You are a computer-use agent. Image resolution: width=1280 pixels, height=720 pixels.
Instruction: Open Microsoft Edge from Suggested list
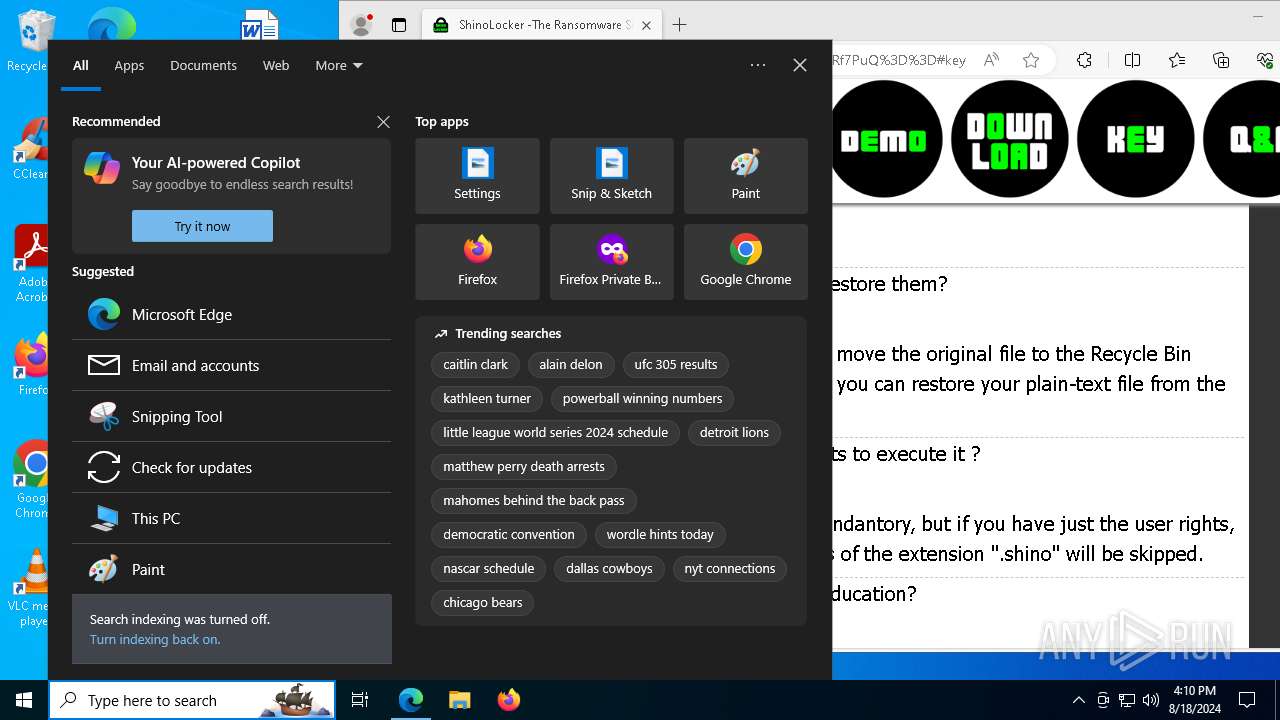click(x=231, y=314)
